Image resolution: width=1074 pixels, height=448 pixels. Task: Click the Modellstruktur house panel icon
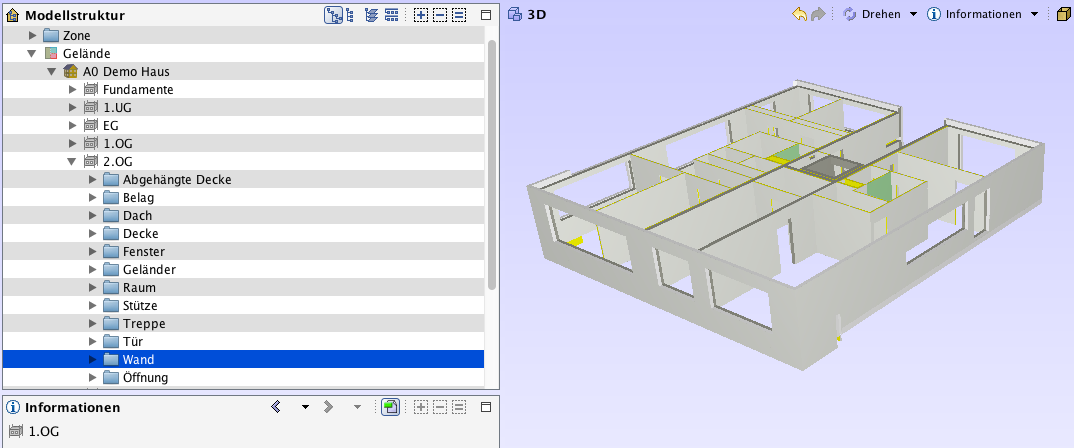13,15
